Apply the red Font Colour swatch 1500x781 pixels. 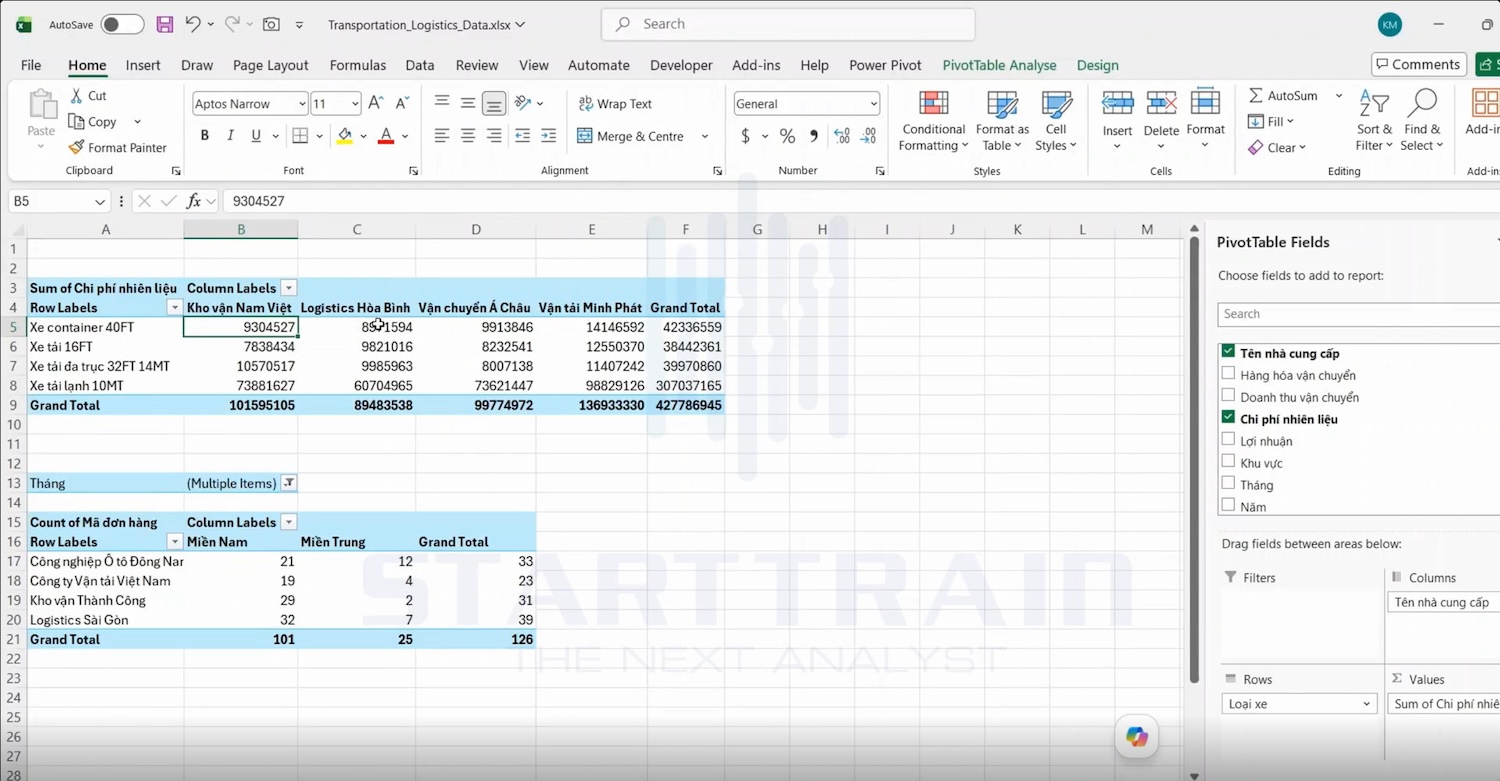pyautogui.click(x=386, y=136)
